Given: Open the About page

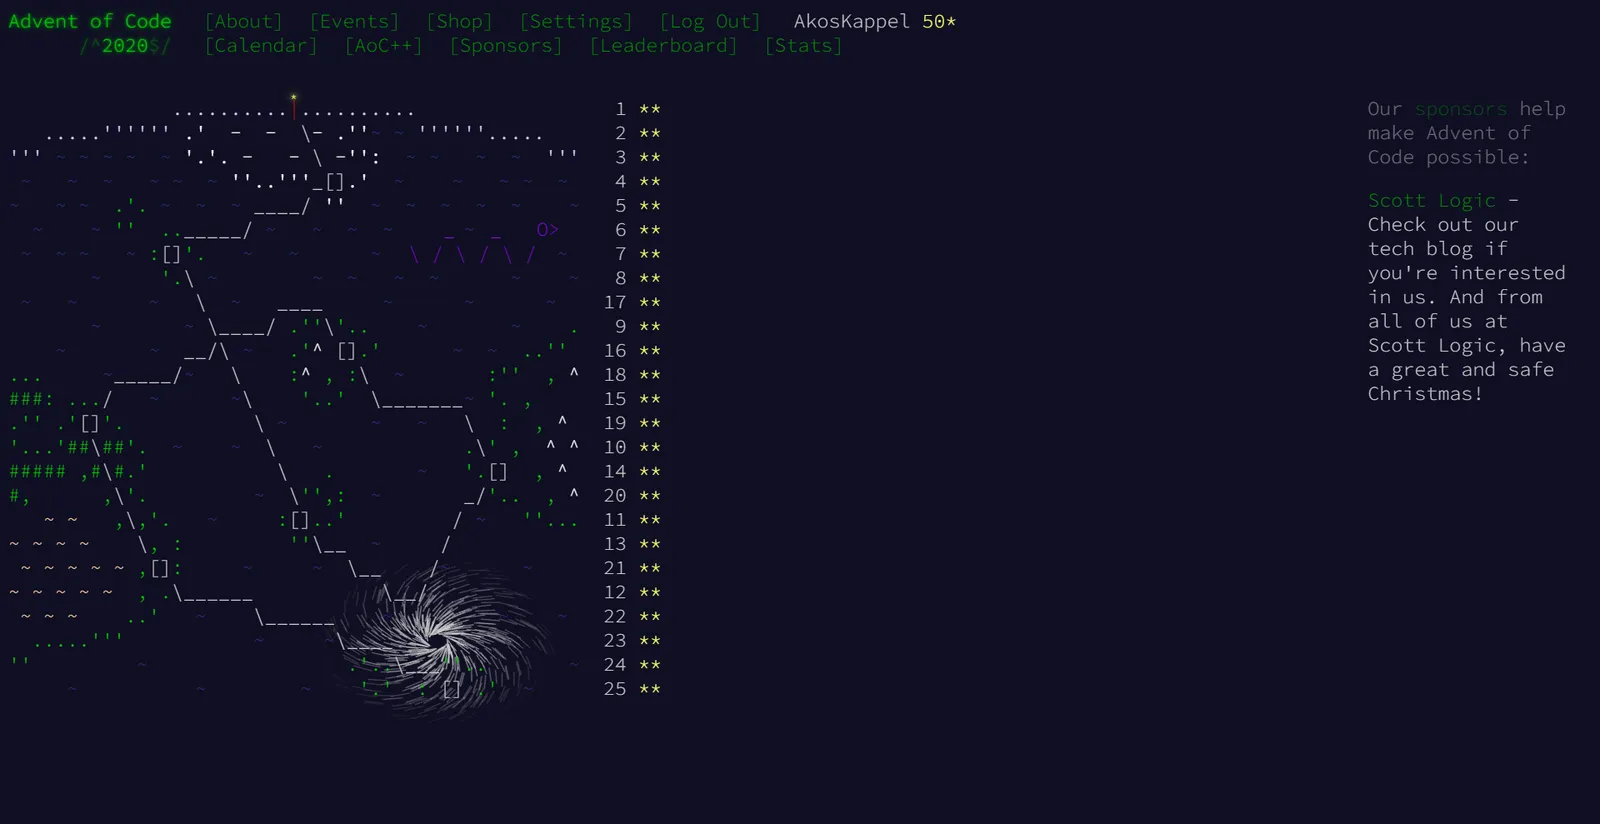Looking at the screenshot, I should pos(244,21).
